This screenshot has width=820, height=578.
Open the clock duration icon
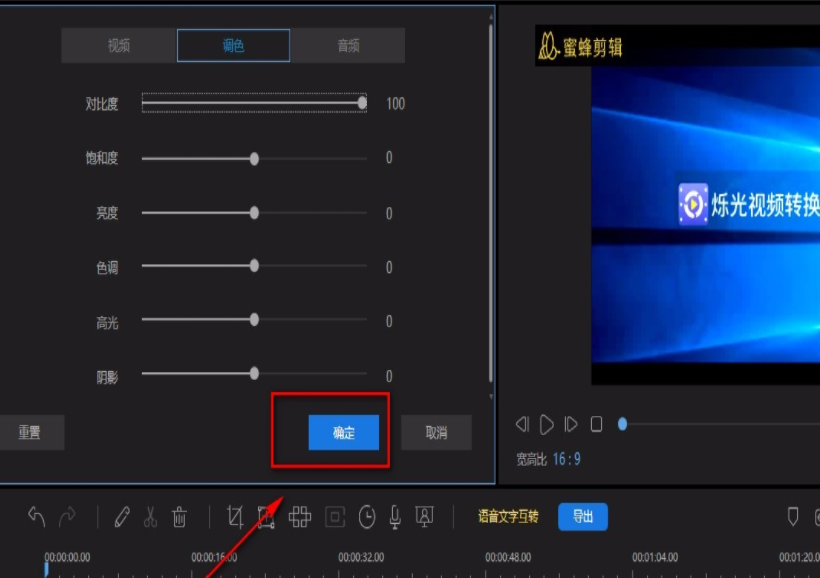coord(367,517)
